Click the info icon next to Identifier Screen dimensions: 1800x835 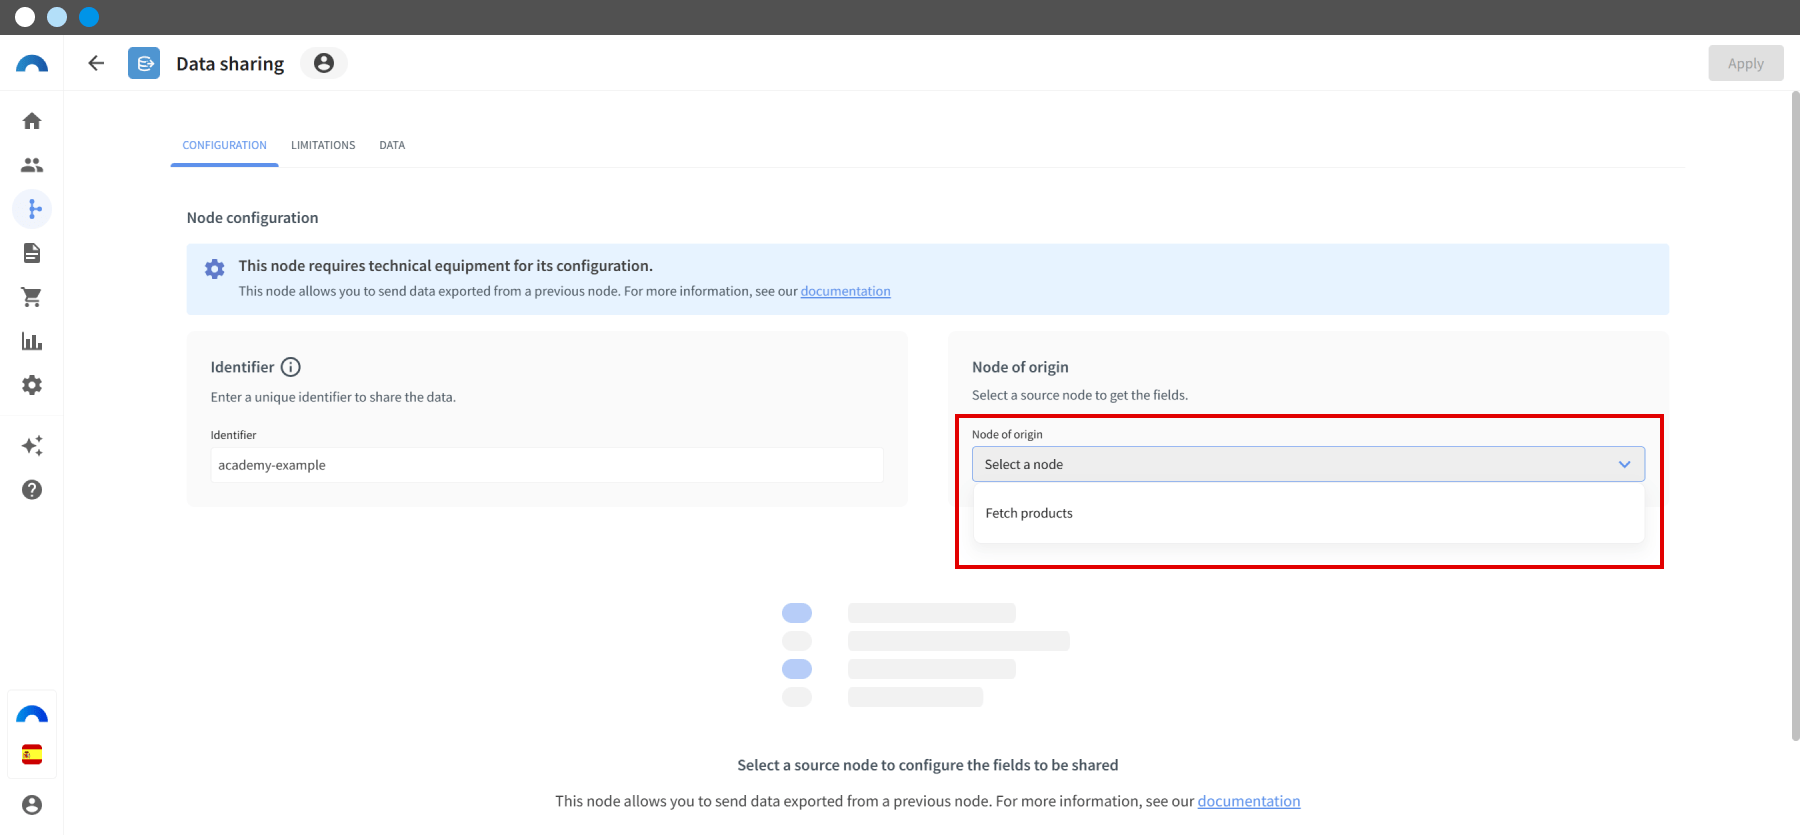click(x=291, y=367)
